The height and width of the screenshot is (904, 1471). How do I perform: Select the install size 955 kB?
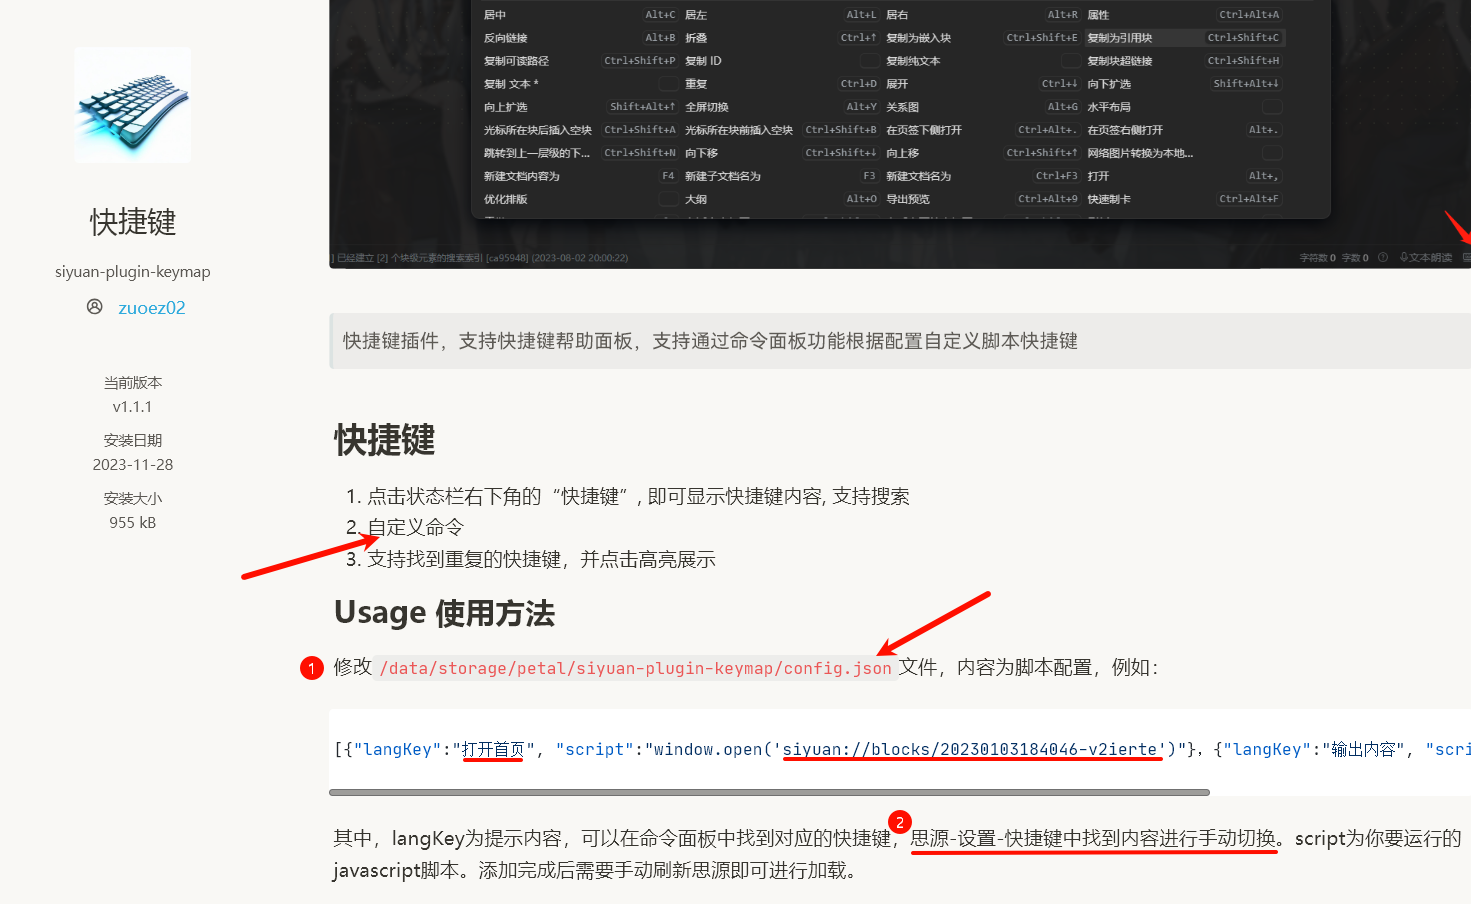133,523
